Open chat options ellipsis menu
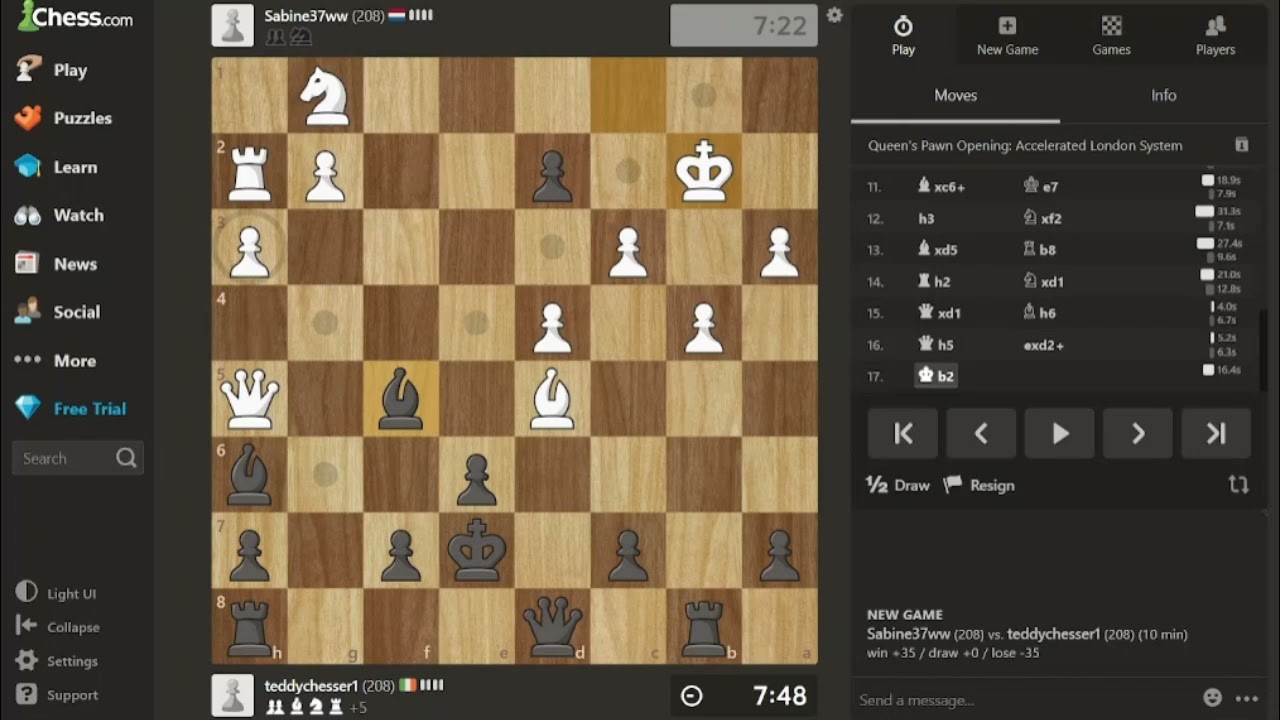Viewport: 1280px width, 720px height. [1246, 699]
